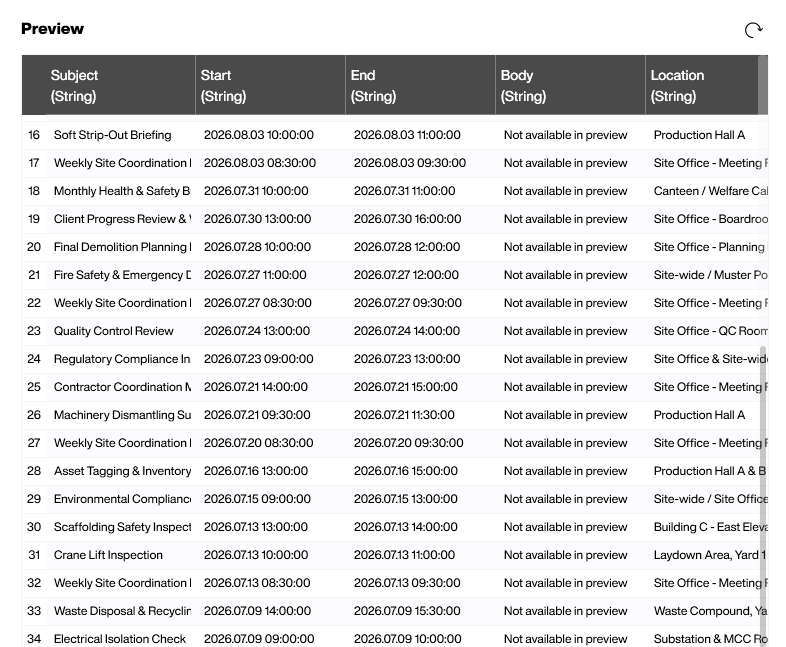Image resolution: width=786 pixels, height=647 pixels.
Task: Click end value '2026.07.27 09:30:00'
Action: click(x=408, y=304)
